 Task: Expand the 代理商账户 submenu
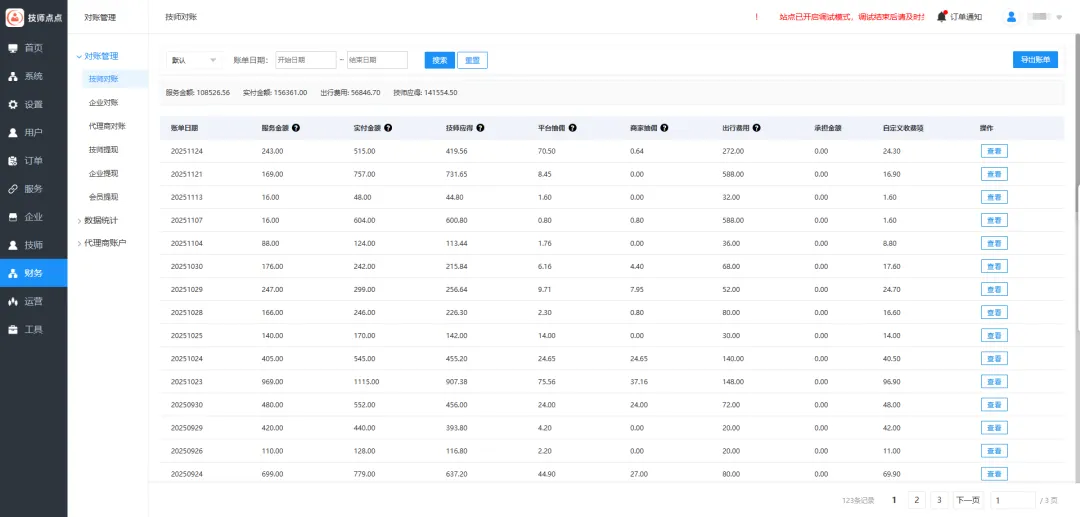click(105, 242)
